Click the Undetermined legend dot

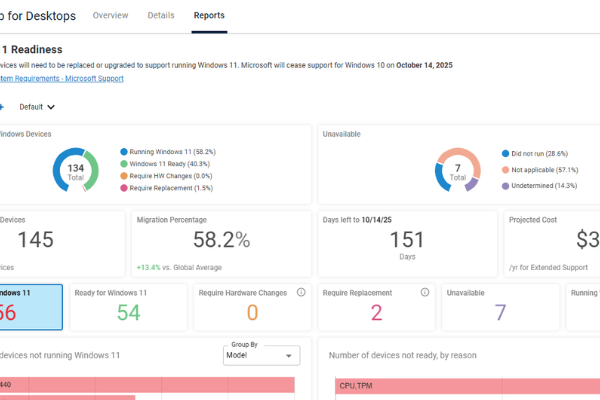505,186
